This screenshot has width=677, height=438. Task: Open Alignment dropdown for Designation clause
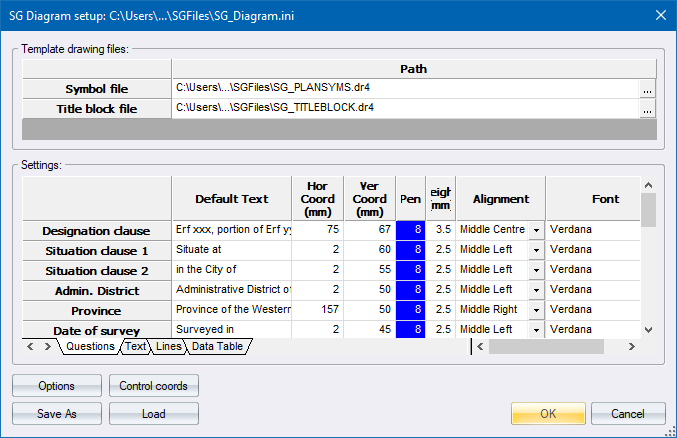[536, 230]
